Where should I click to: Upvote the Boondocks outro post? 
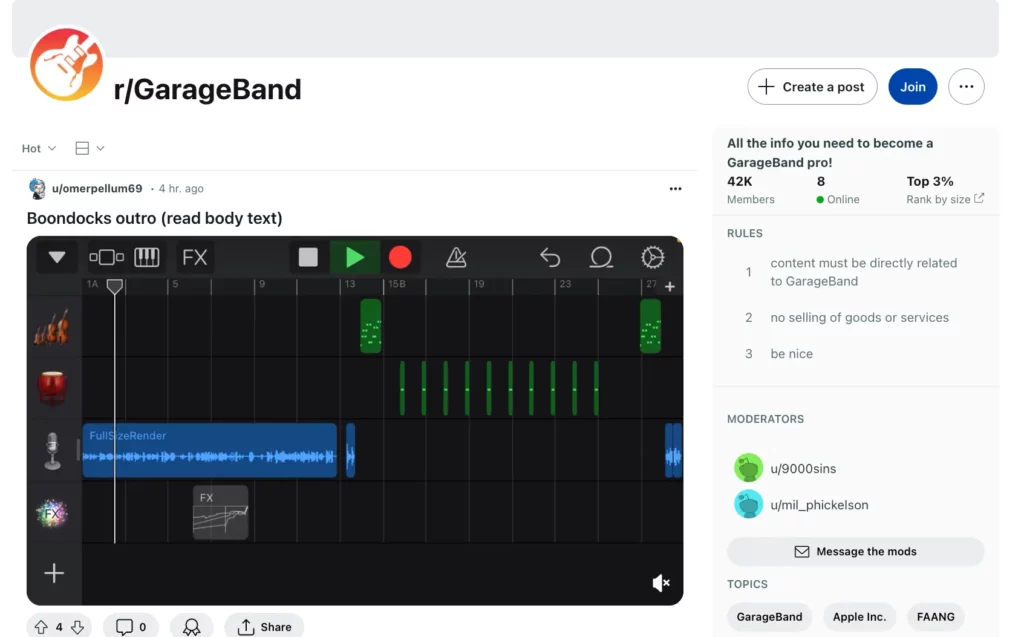pos(41,627)
